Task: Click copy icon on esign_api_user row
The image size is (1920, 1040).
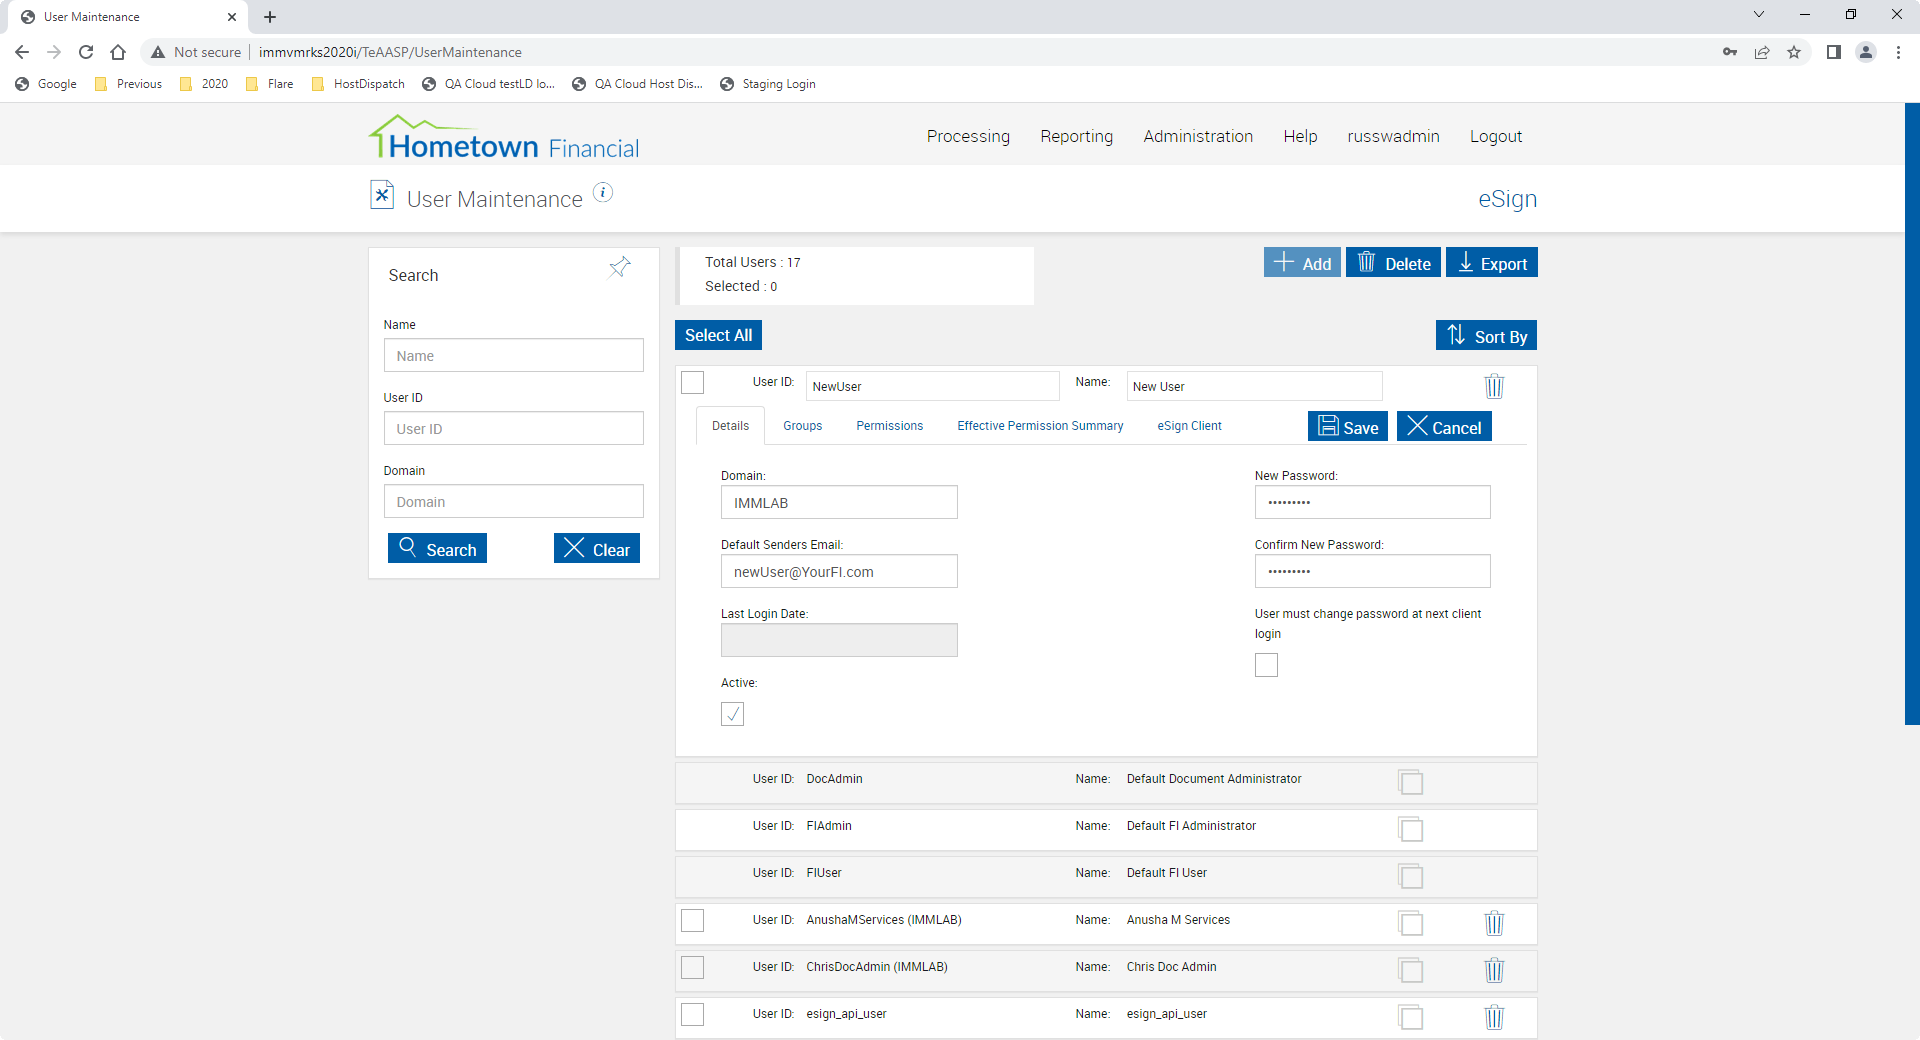Action: (x=1411, y=1017)
